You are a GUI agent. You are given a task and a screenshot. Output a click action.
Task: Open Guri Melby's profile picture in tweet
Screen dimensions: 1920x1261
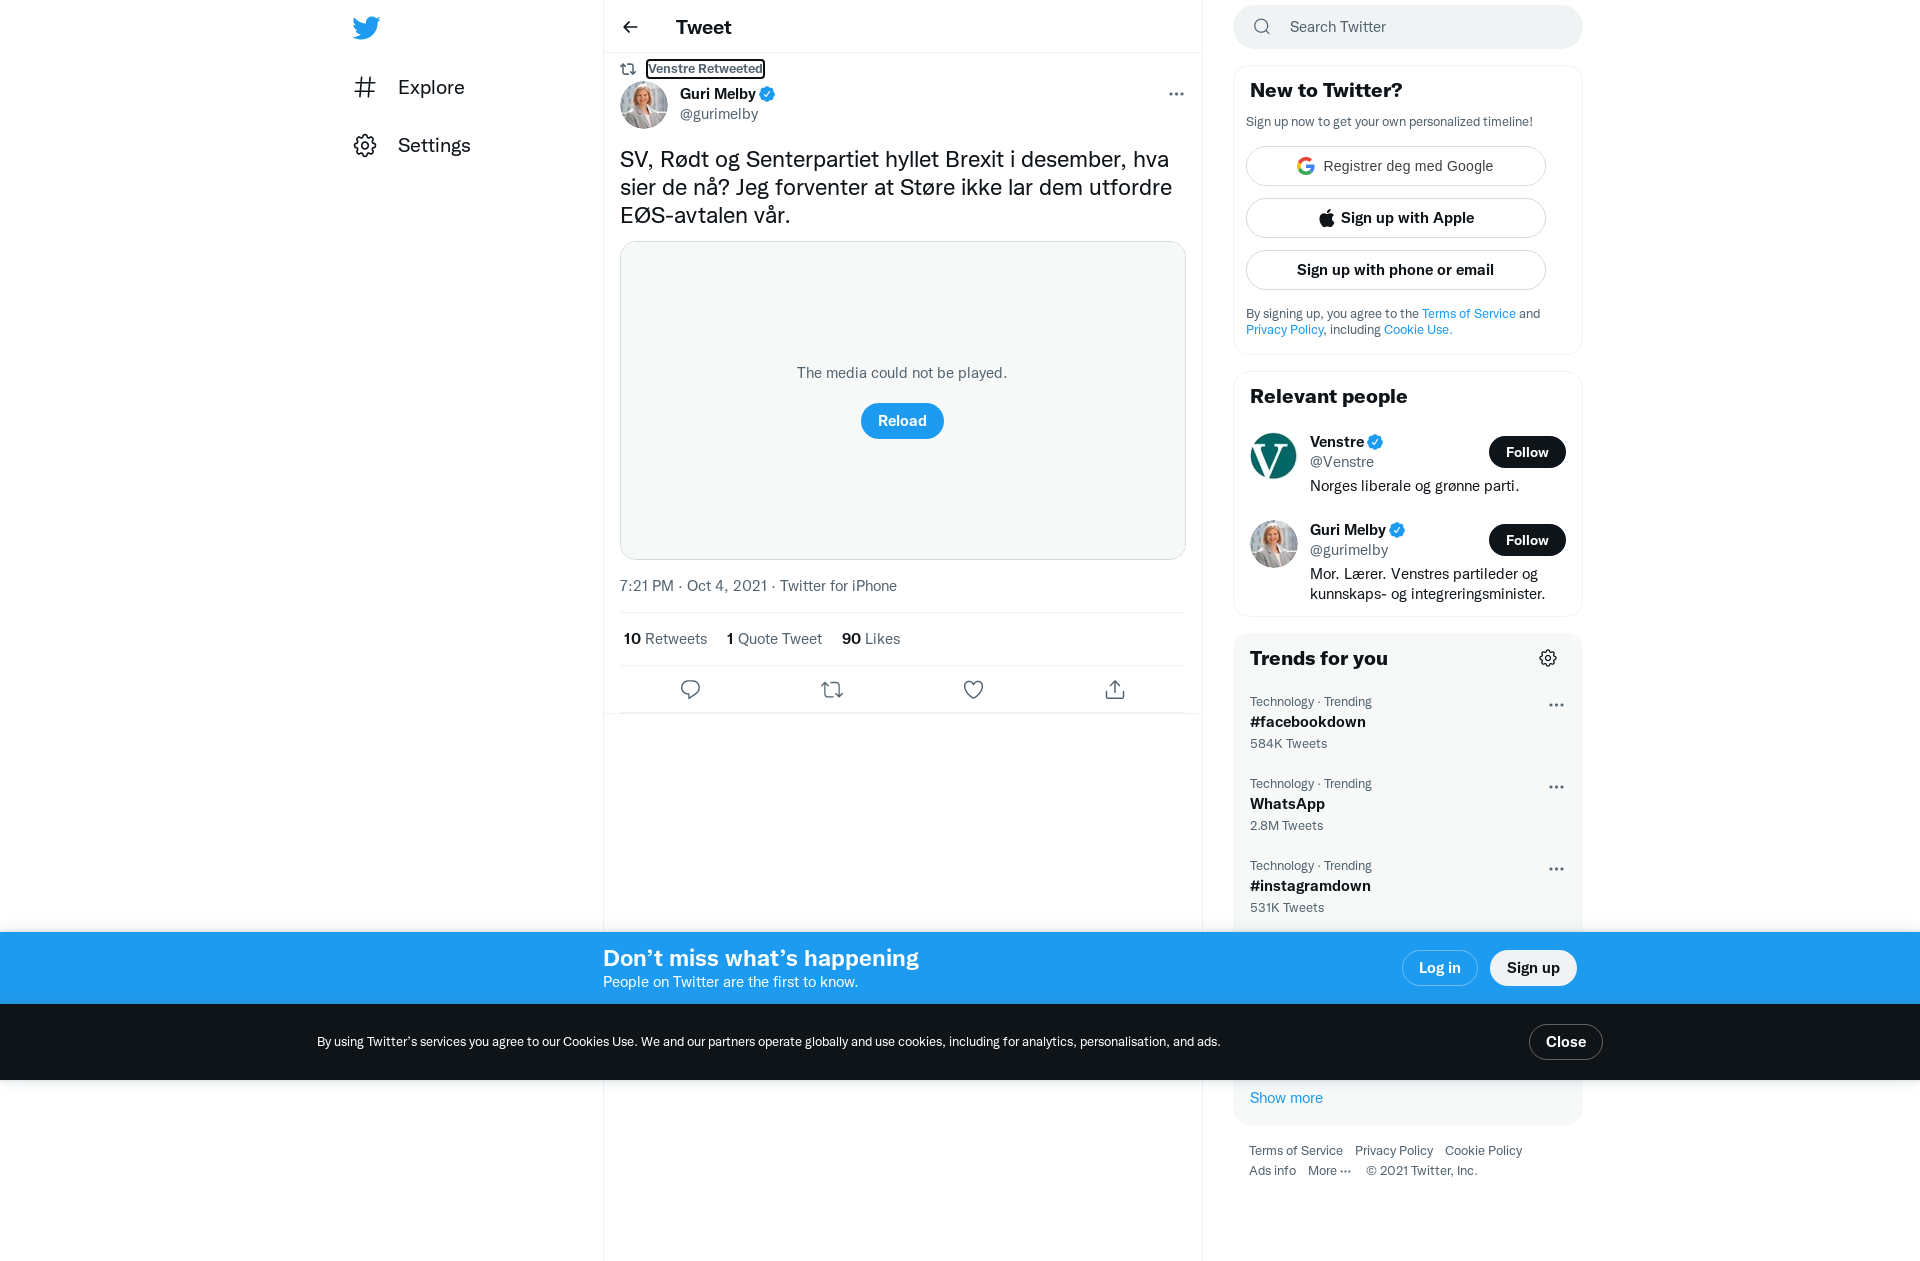point(644,105)
